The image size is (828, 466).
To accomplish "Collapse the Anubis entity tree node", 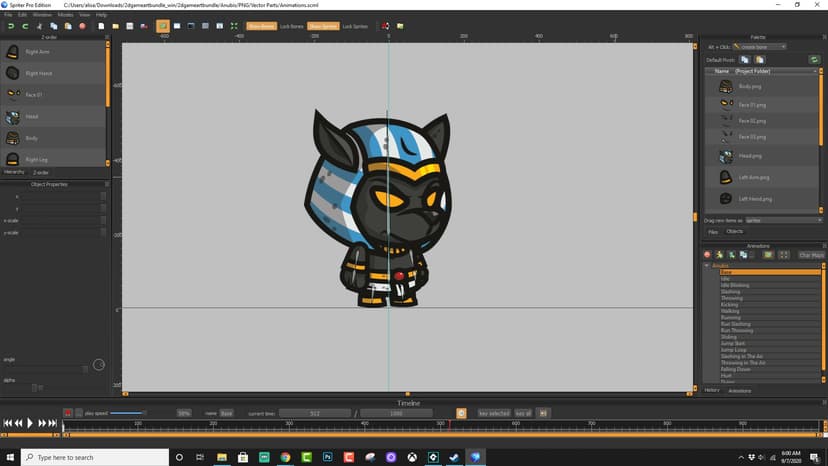I will (707, 266).
